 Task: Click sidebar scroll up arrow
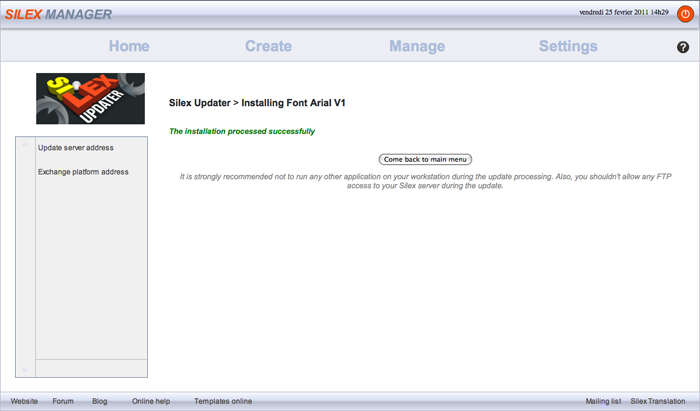tap(25, 145)
